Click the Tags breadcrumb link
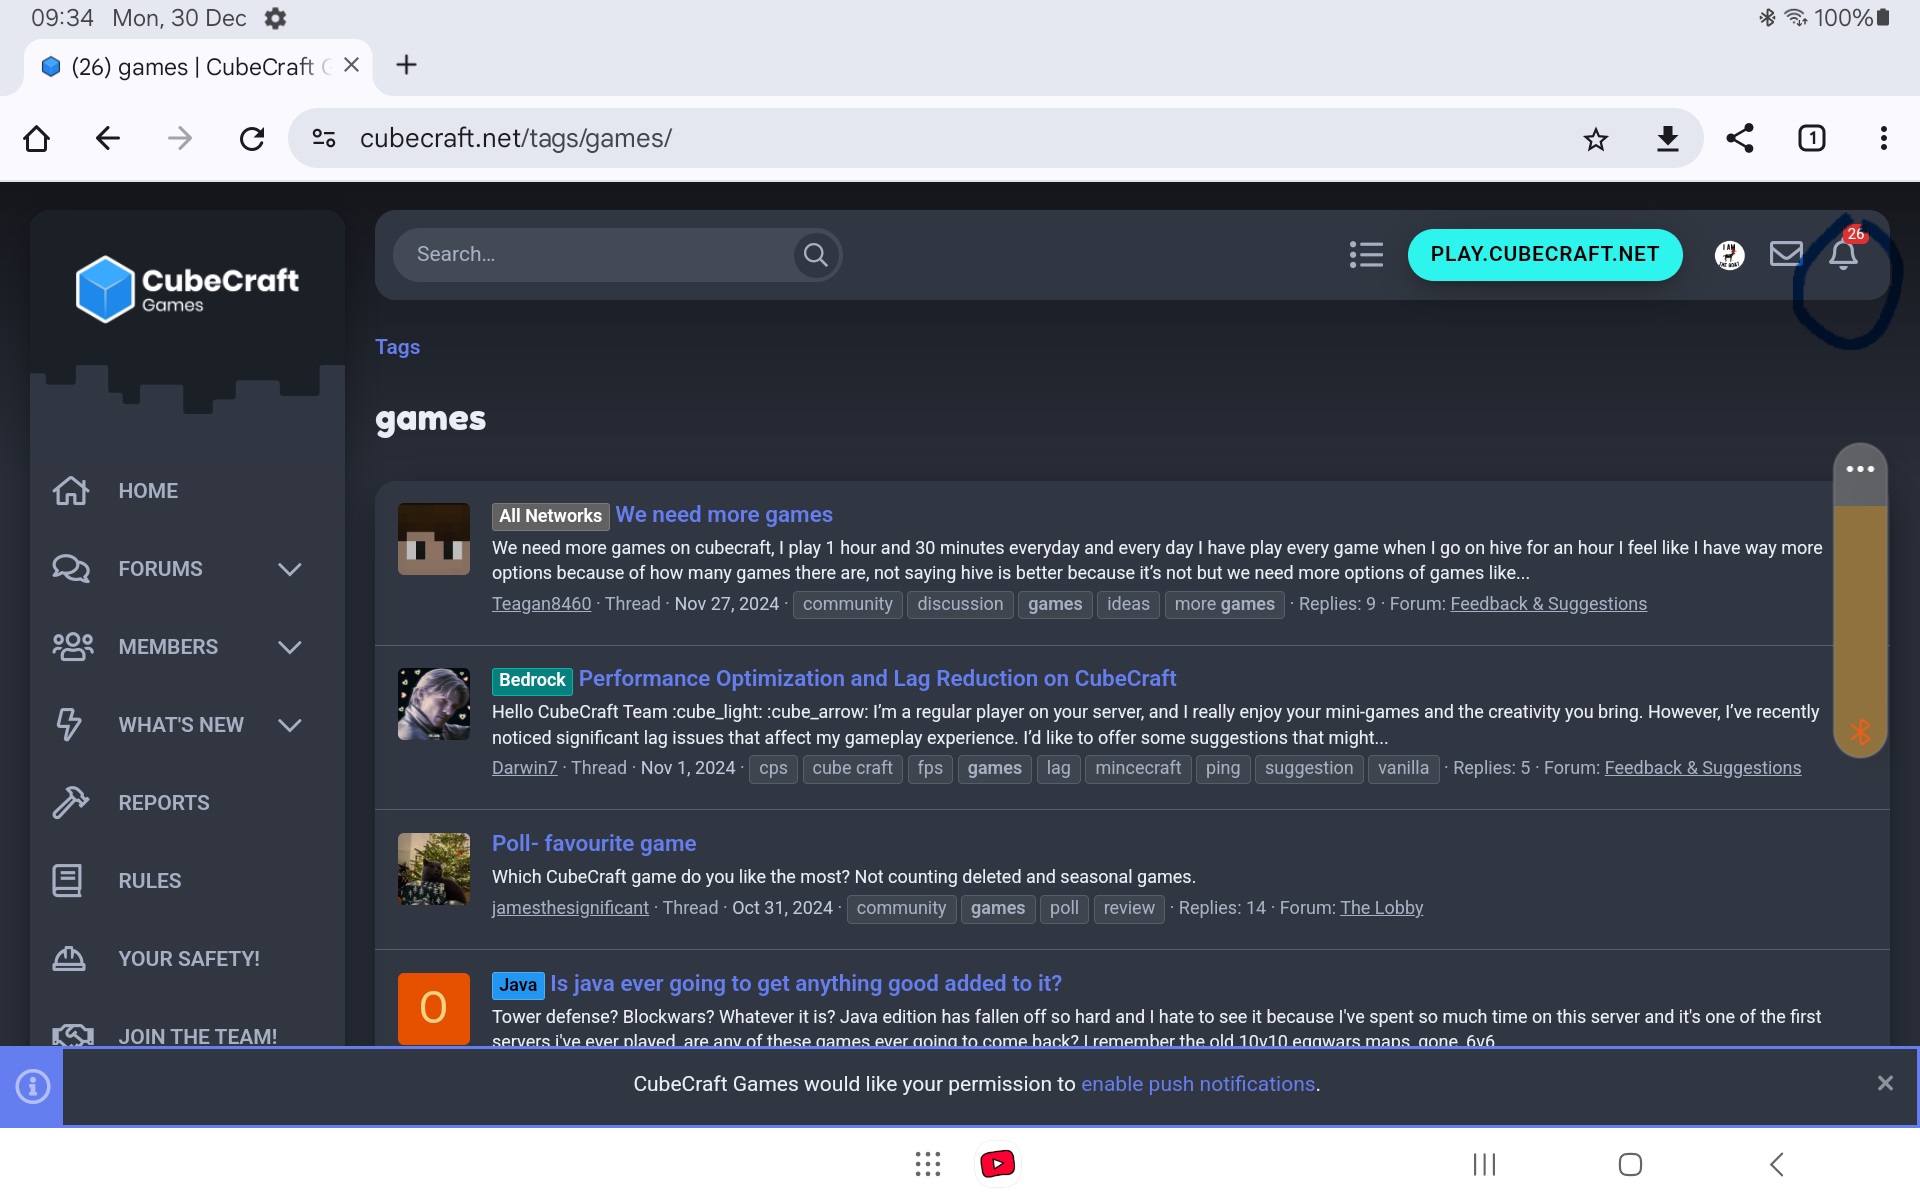Image resolution: width=1920 pixels, height=1200 pixels. [x=397, y=347]
